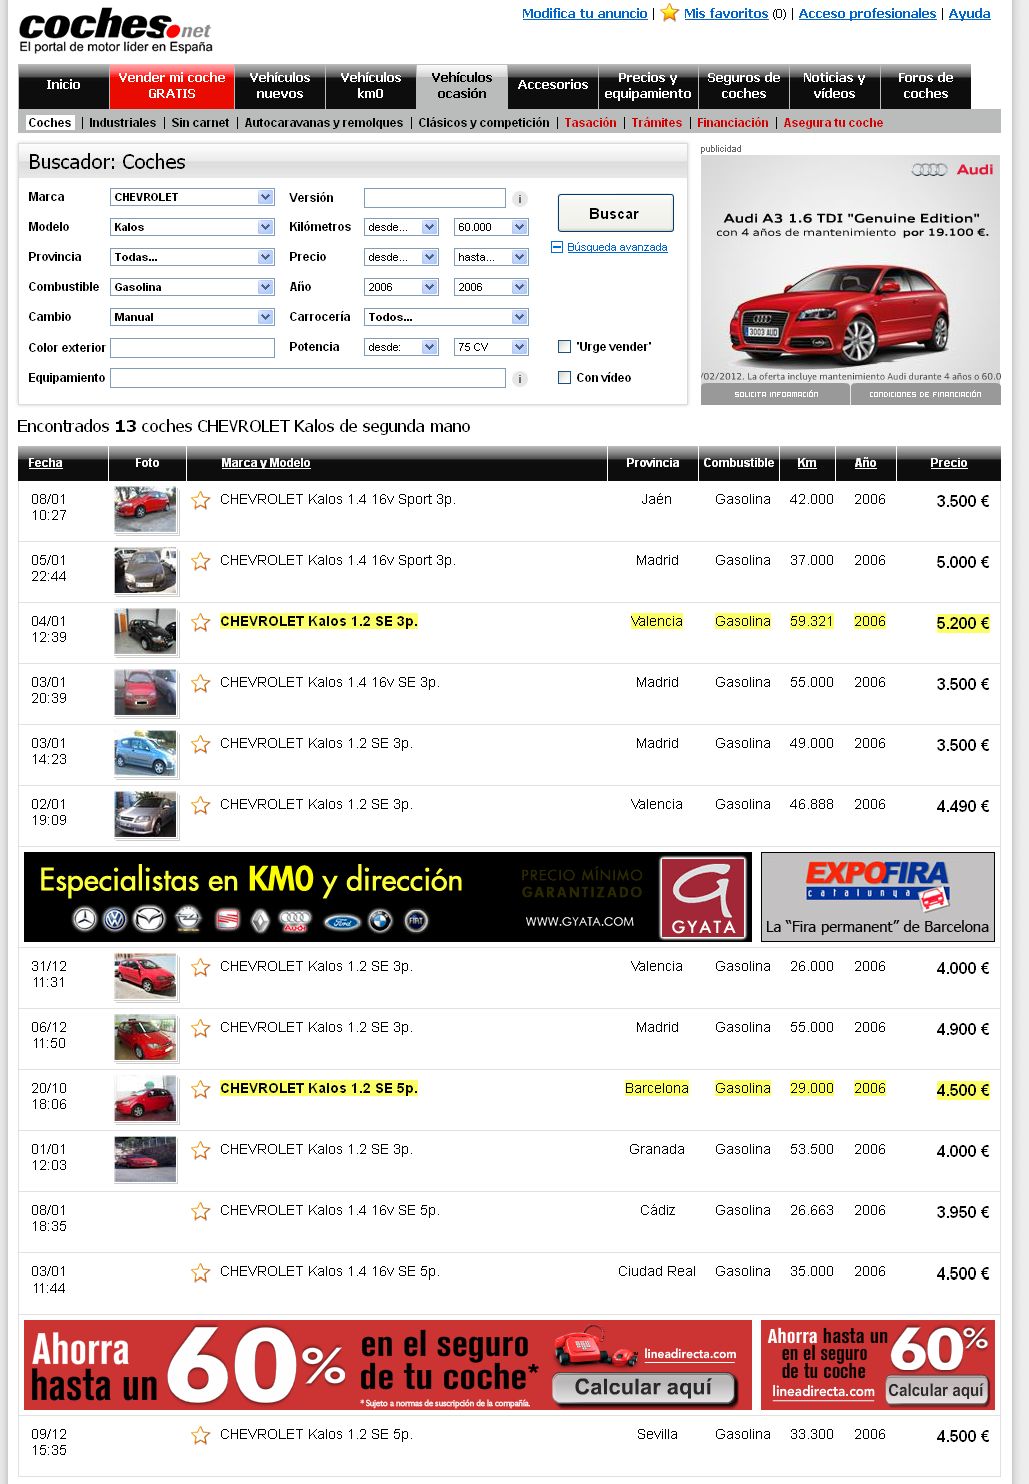Star the 49.000 km Madrid Kalos listing
This screenshot has height=1484, width=1029.
(201, 744)
